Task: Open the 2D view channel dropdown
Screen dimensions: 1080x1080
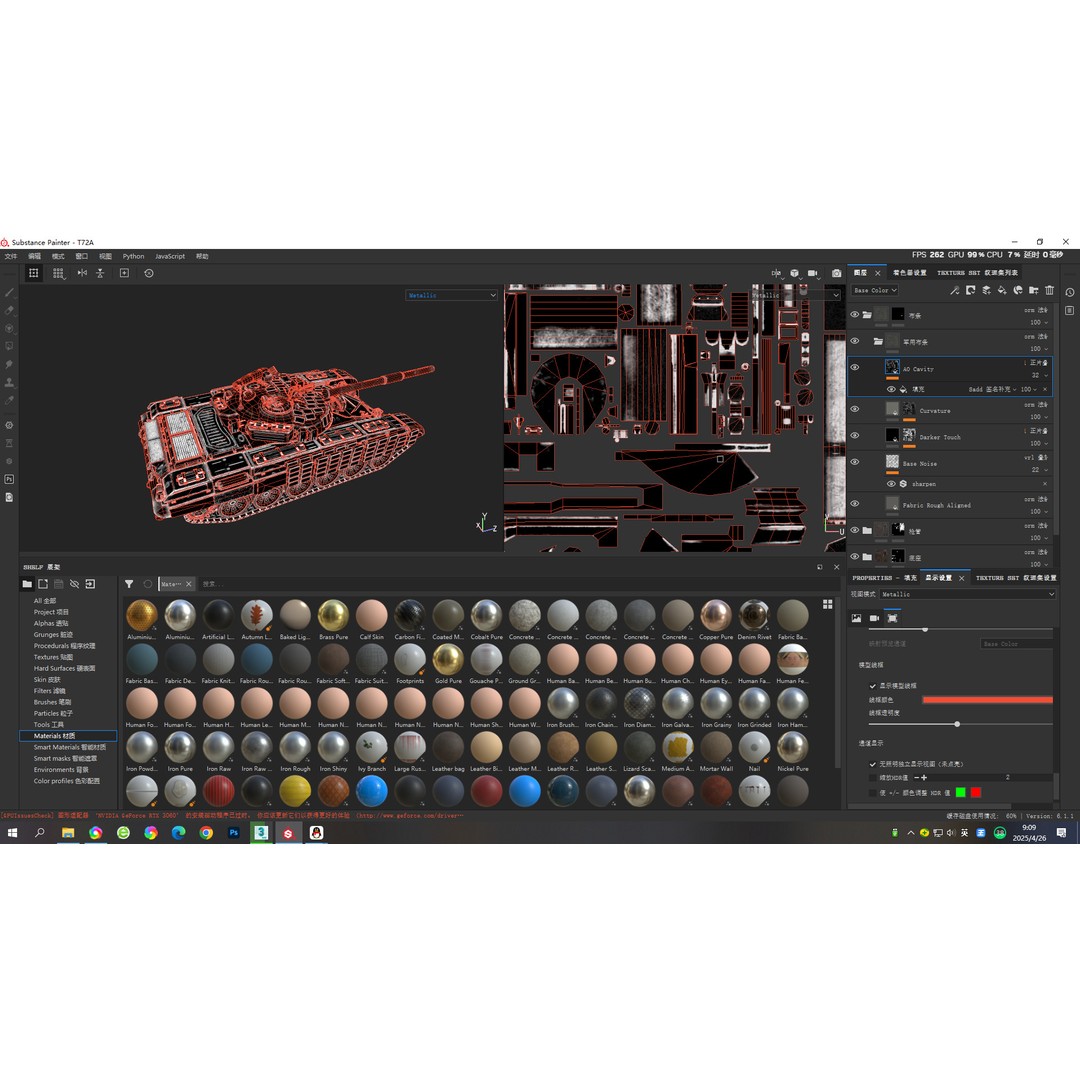Action: 796,295
